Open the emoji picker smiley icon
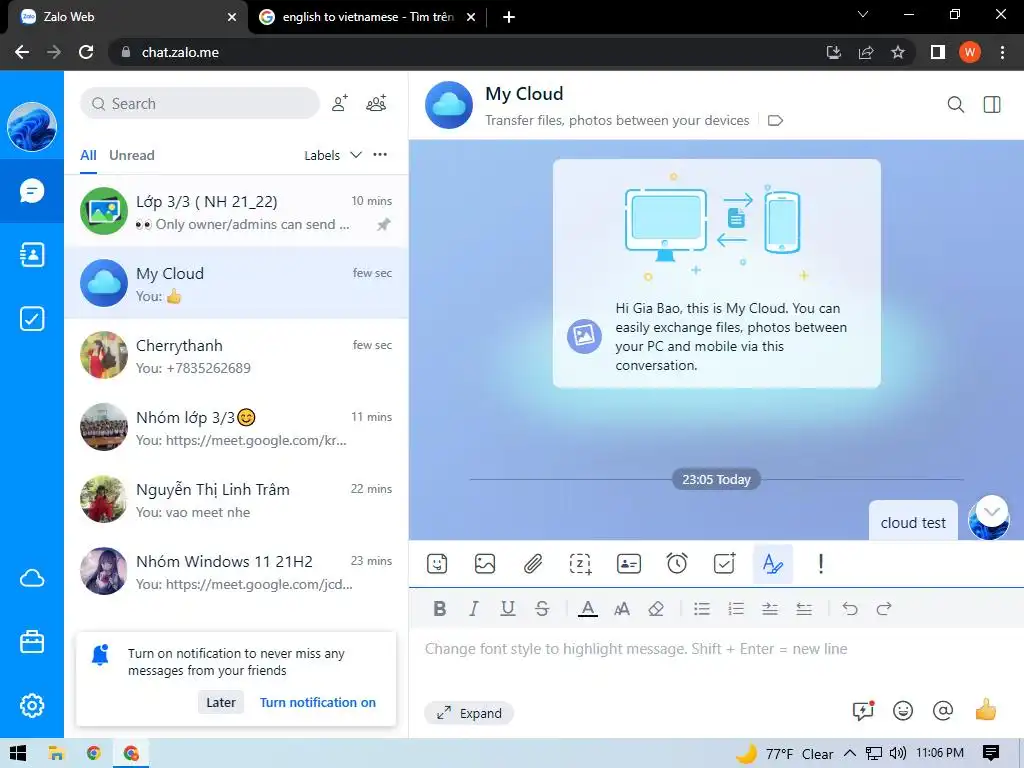The image size is (1024, 768). [903, 710]
